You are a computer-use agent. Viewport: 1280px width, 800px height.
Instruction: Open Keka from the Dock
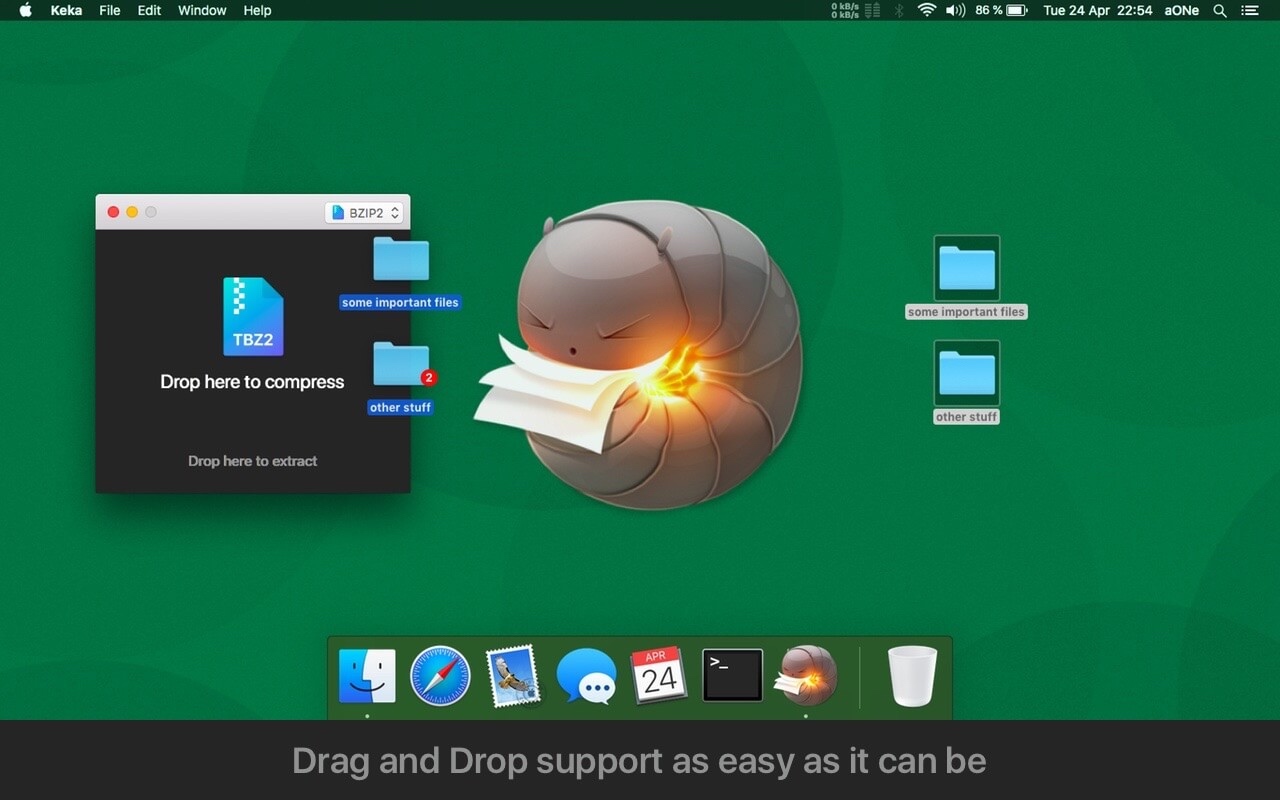806,675
